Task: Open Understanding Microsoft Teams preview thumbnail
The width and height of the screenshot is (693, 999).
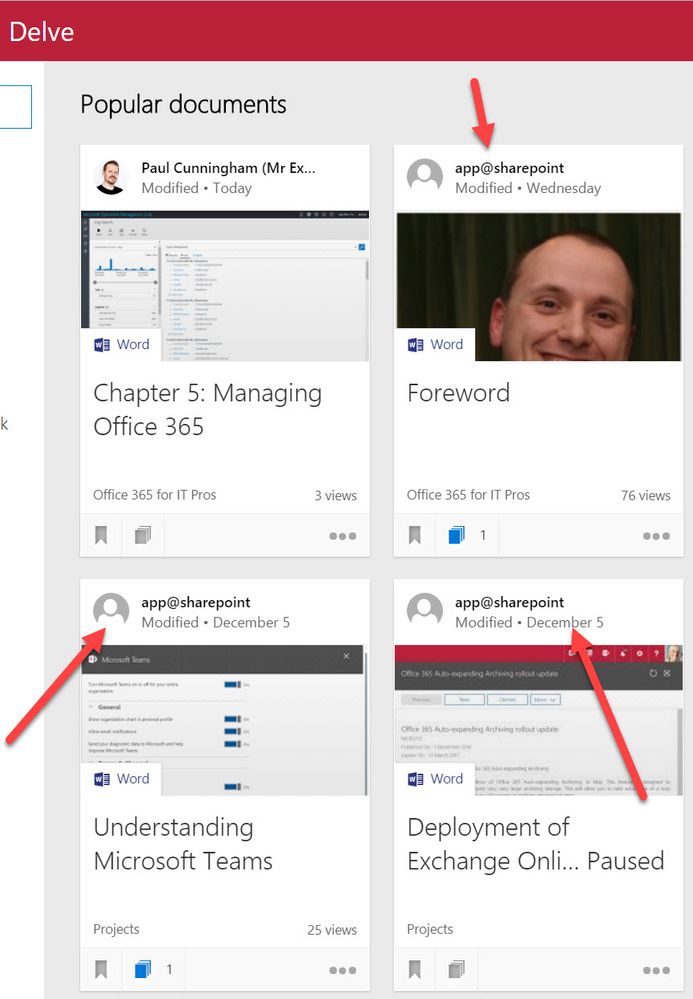Action: click(x=225, y=720)
